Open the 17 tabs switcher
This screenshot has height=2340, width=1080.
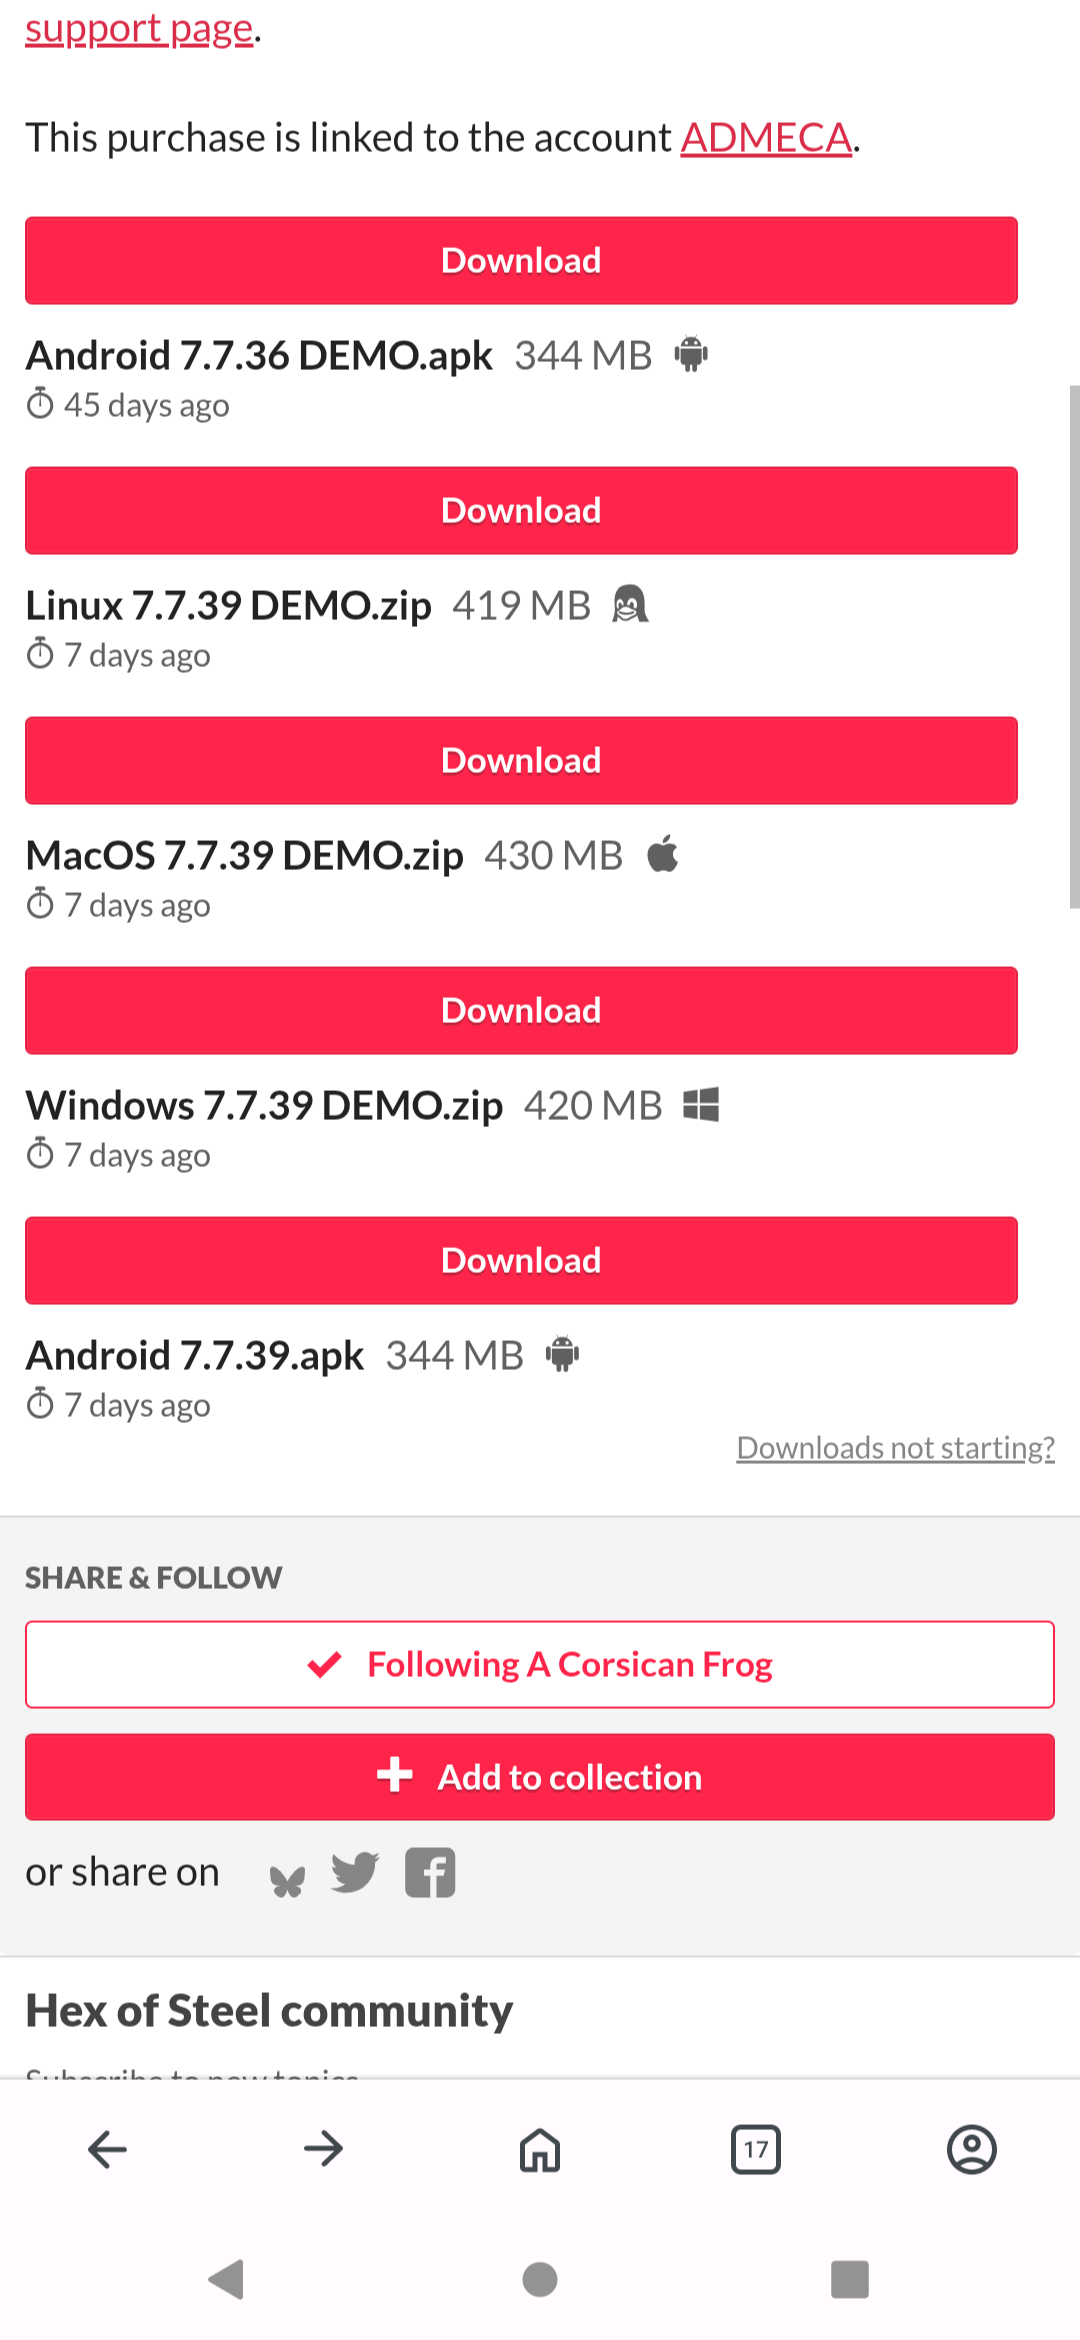pyautogui.click(x=756, y=2149)
